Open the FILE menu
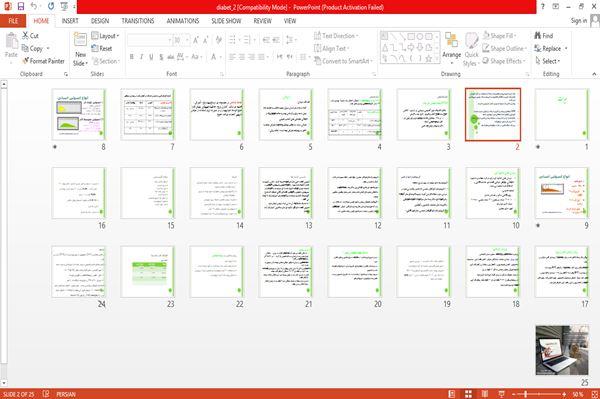Image resolution: width=600 pixels, height=399 pixels. [13, 21]
